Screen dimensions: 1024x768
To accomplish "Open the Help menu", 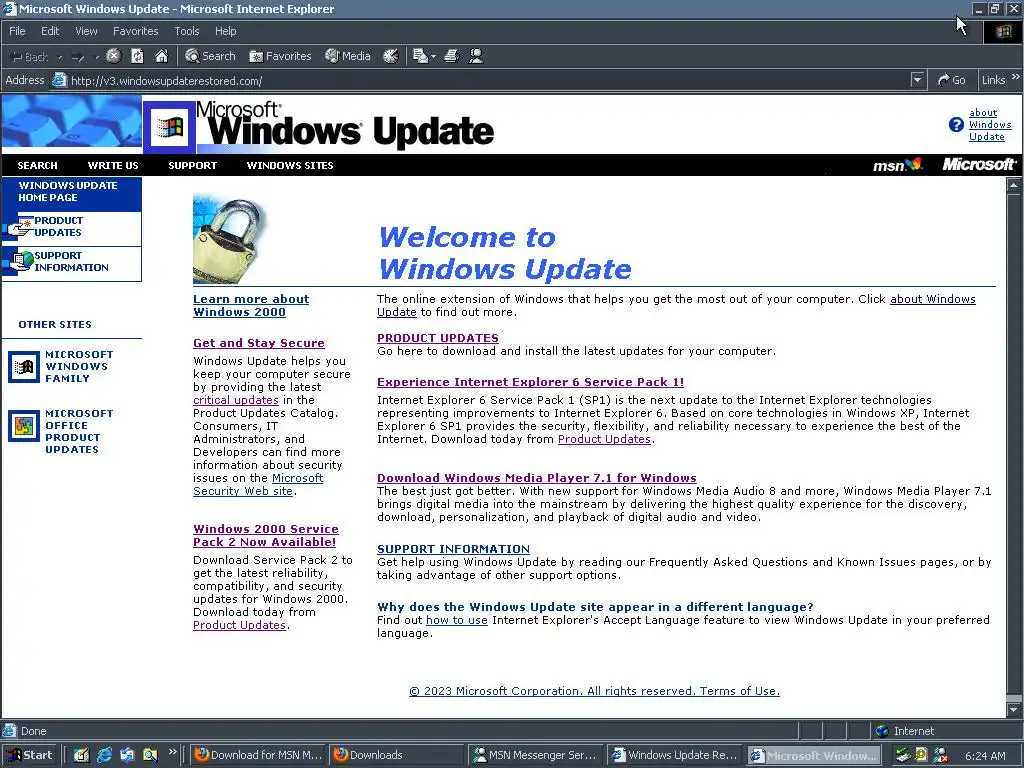I will 225,31.
